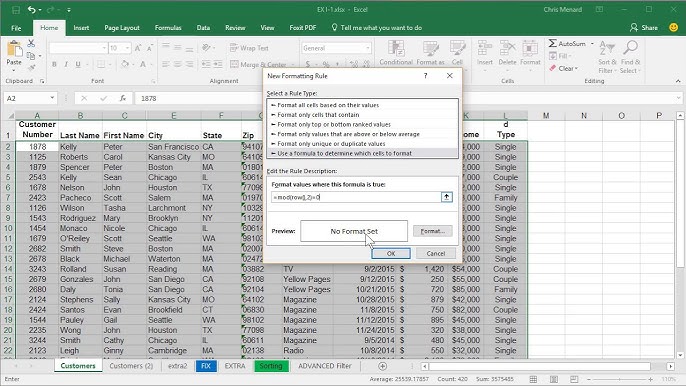Toggle Wrap Text option

249,48
